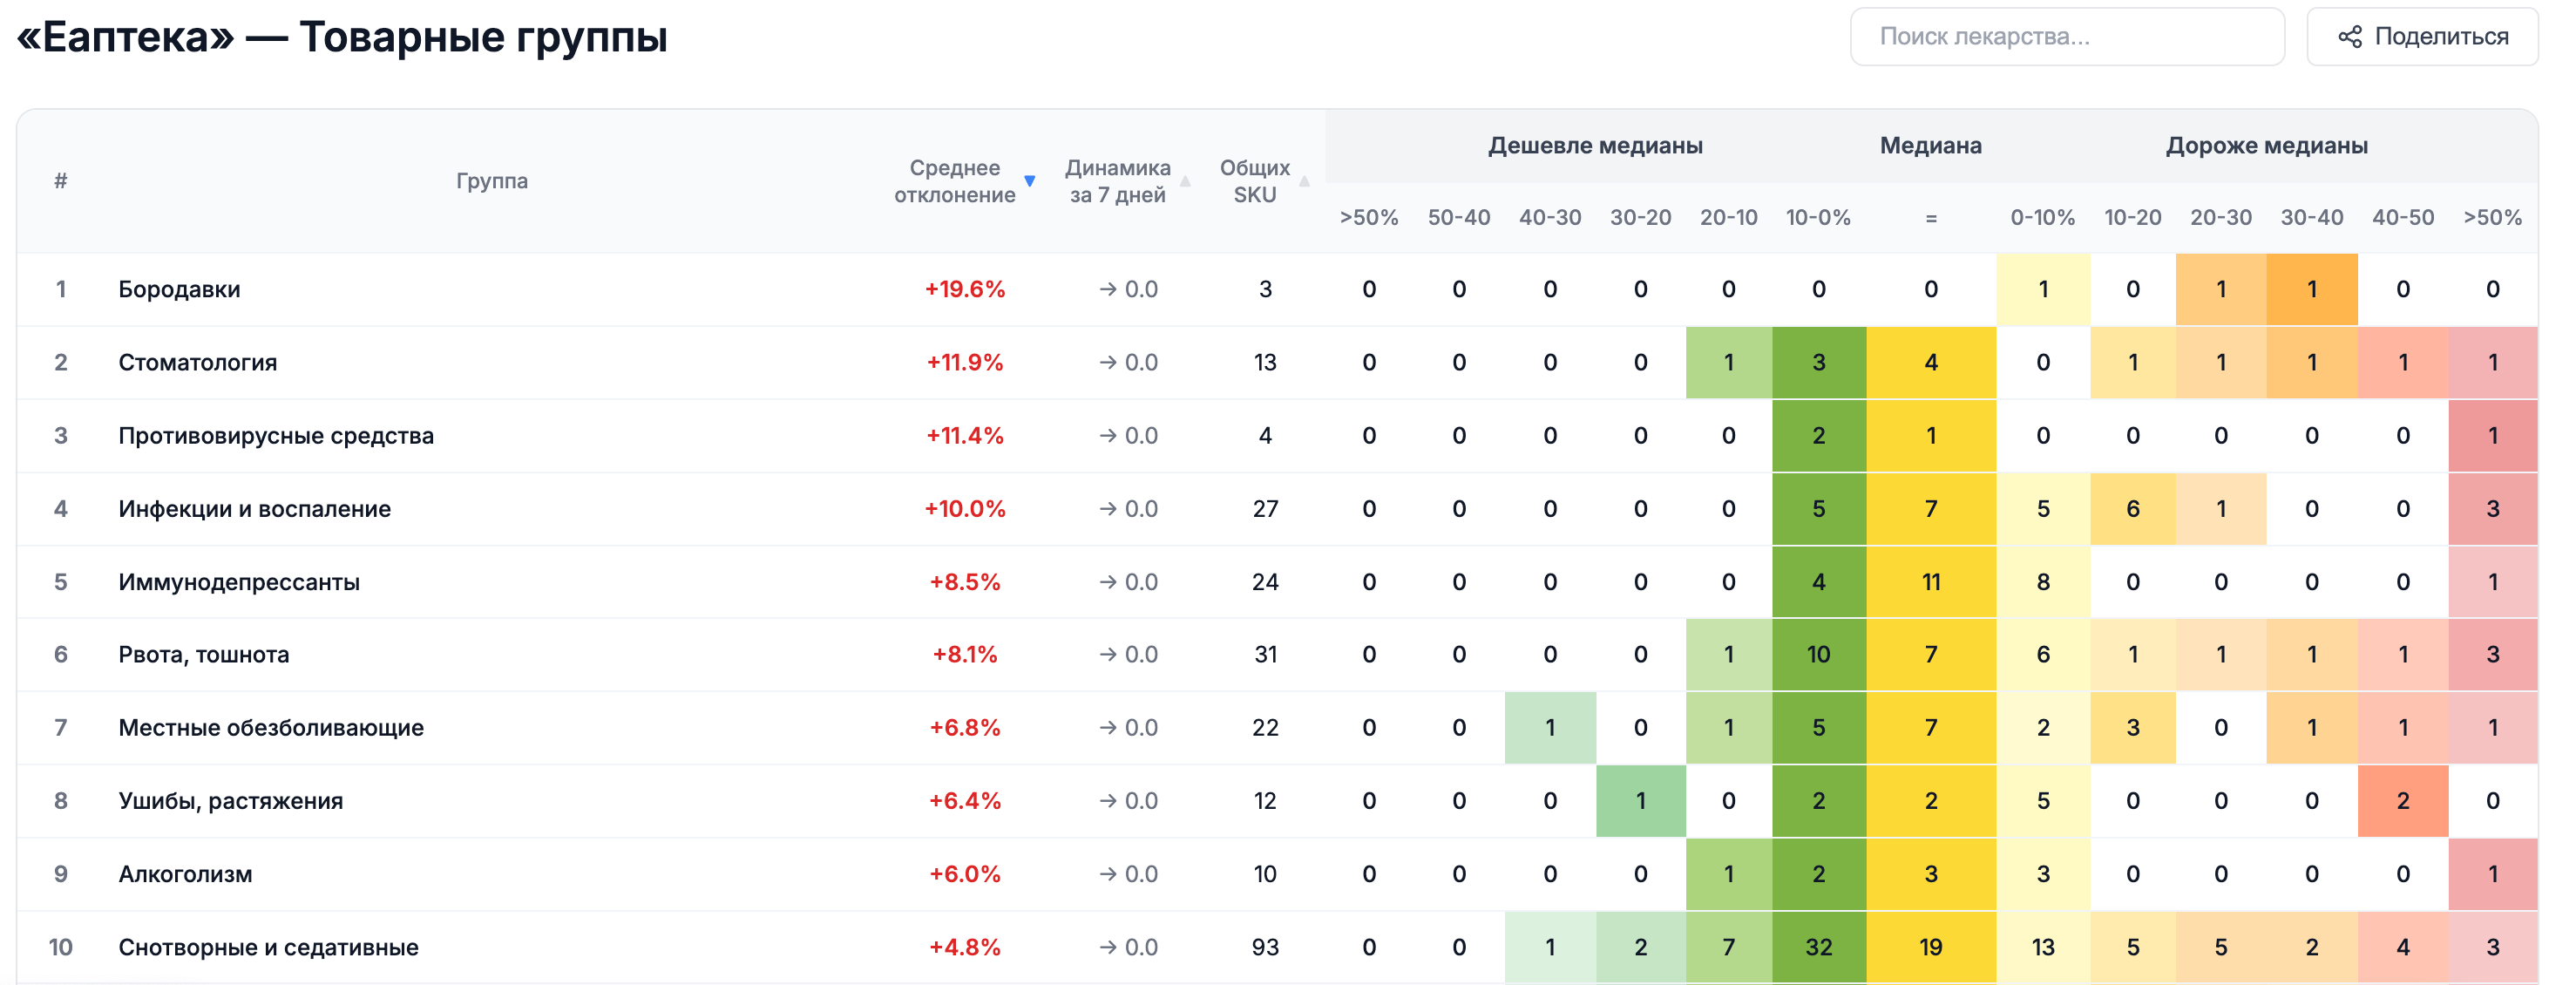Click dynamics arrow in Бородавки row
This screenshot has height=985, width=2576.
1107,289
